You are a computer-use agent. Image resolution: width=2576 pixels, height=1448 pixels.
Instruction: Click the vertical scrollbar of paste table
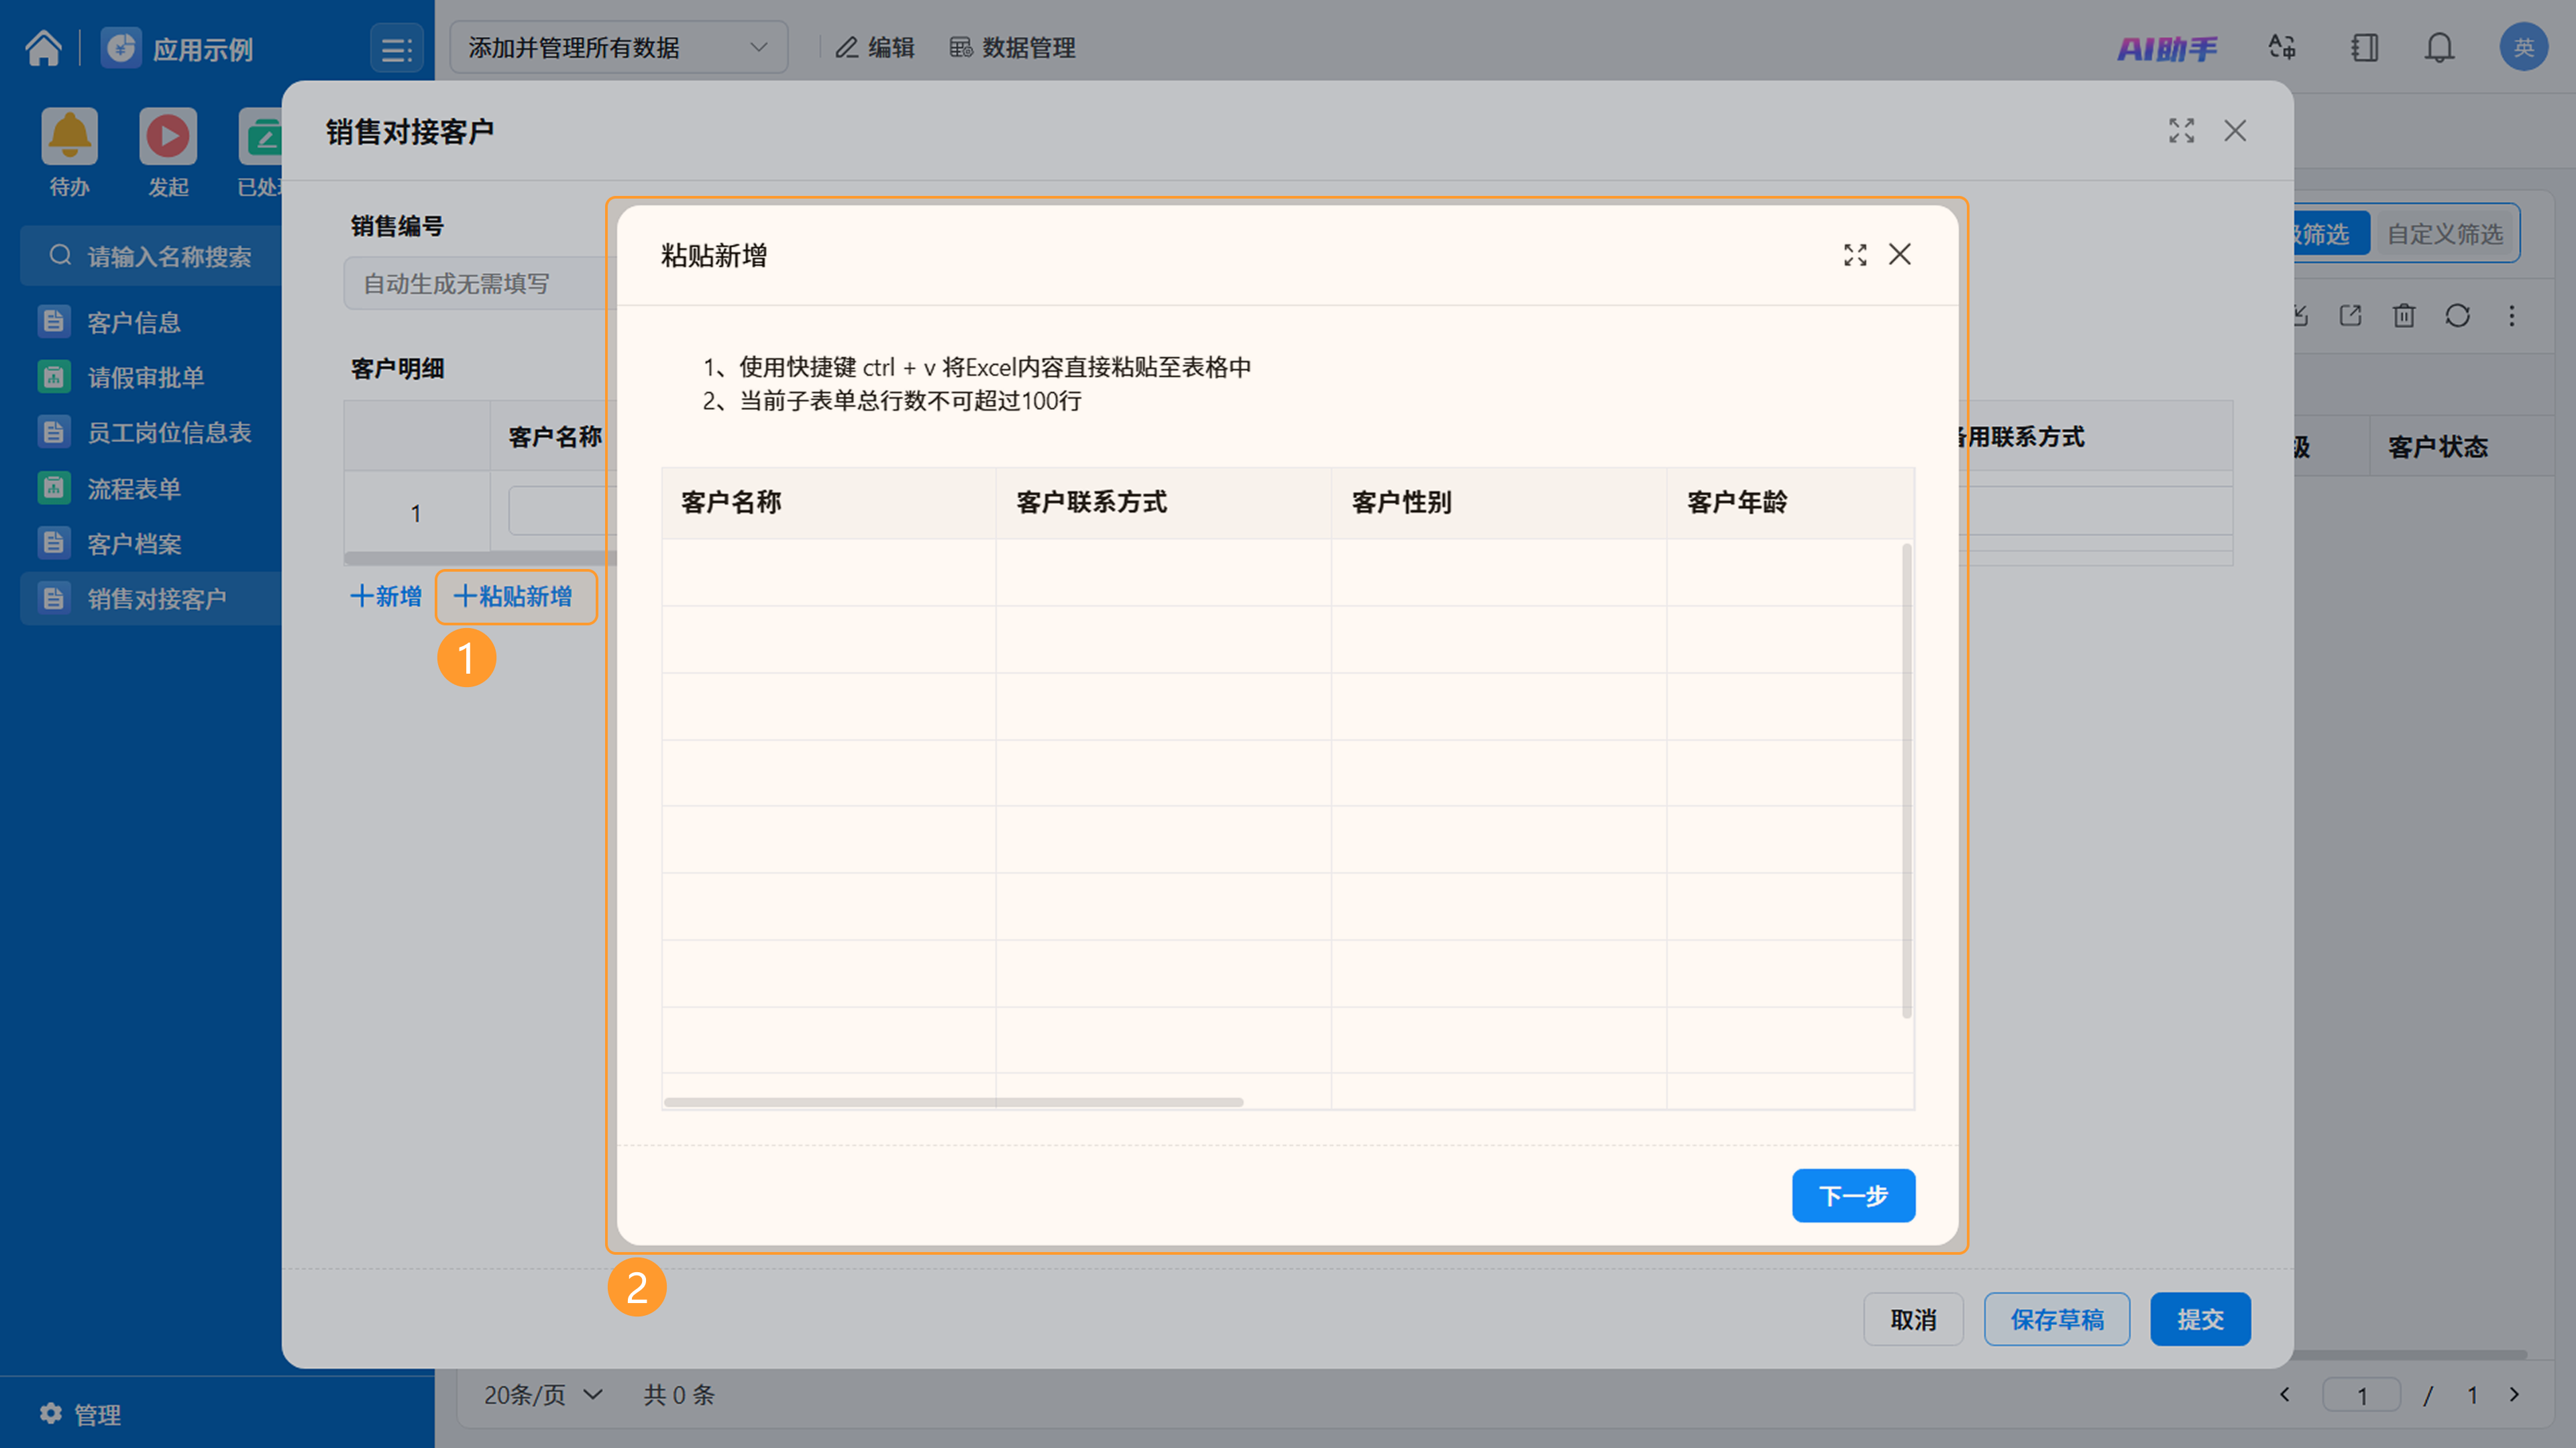pos(1906,780)
